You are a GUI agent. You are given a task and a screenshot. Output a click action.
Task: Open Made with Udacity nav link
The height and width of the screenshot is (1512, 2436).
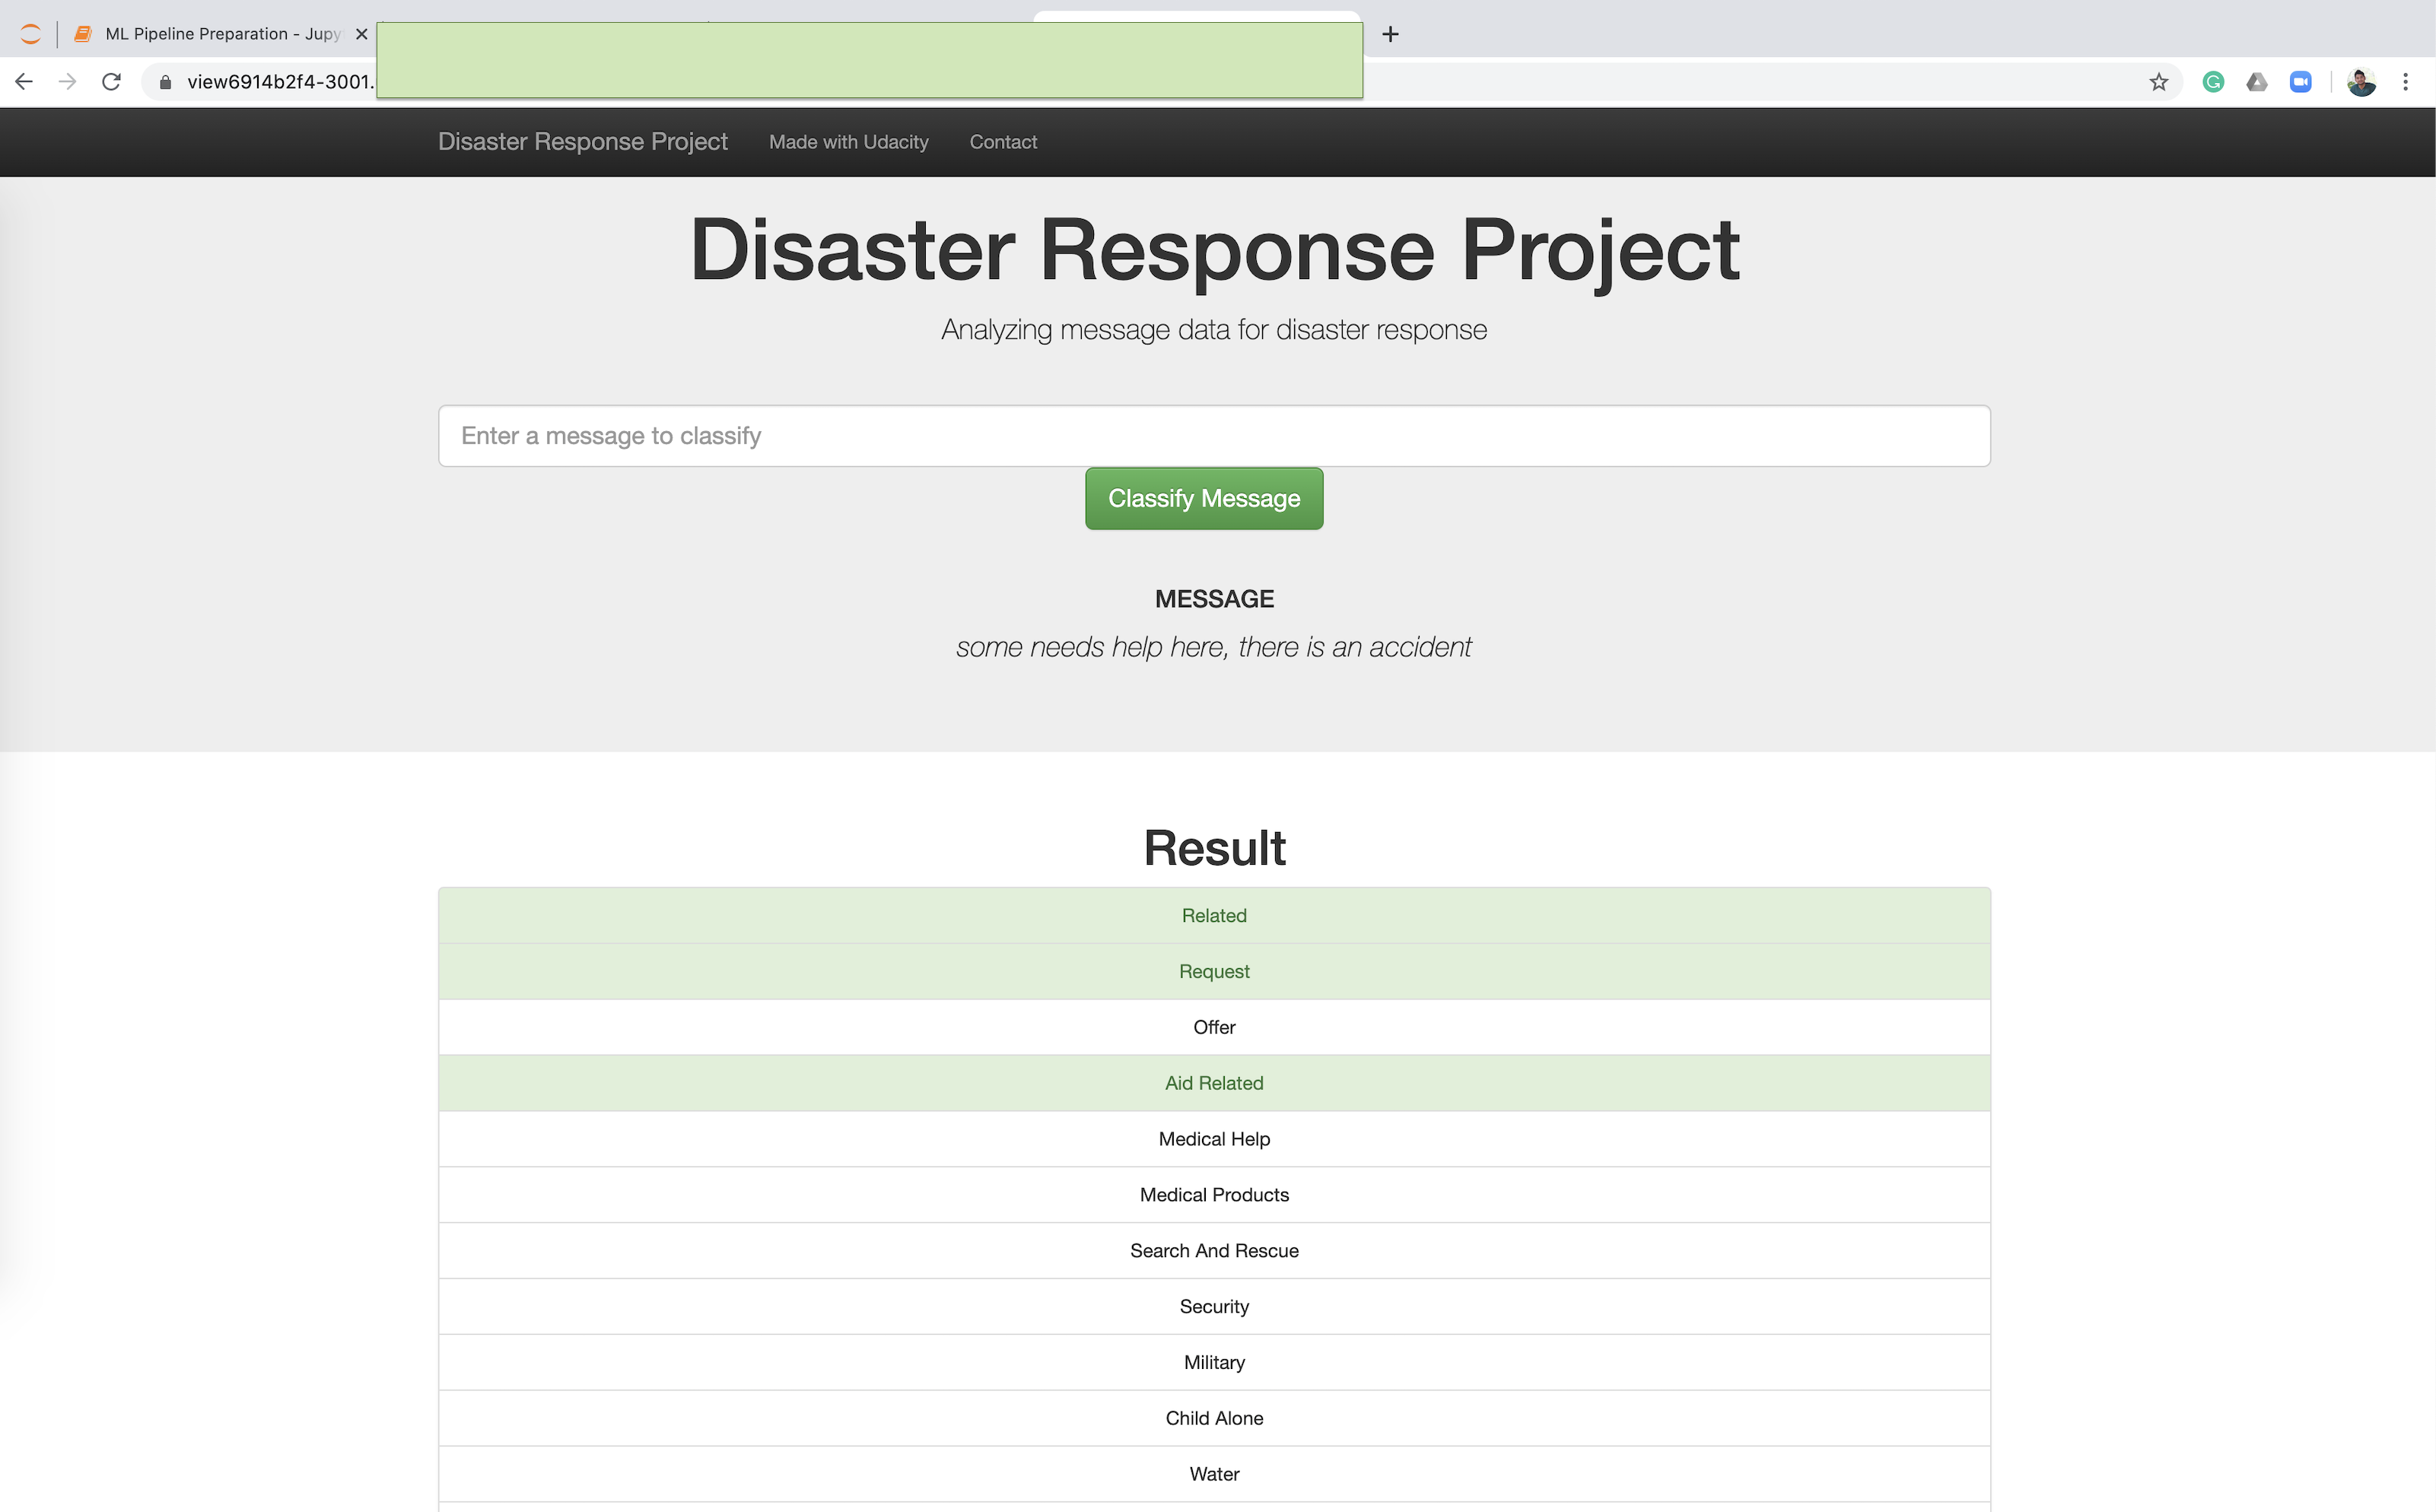(x=848, y=142)
